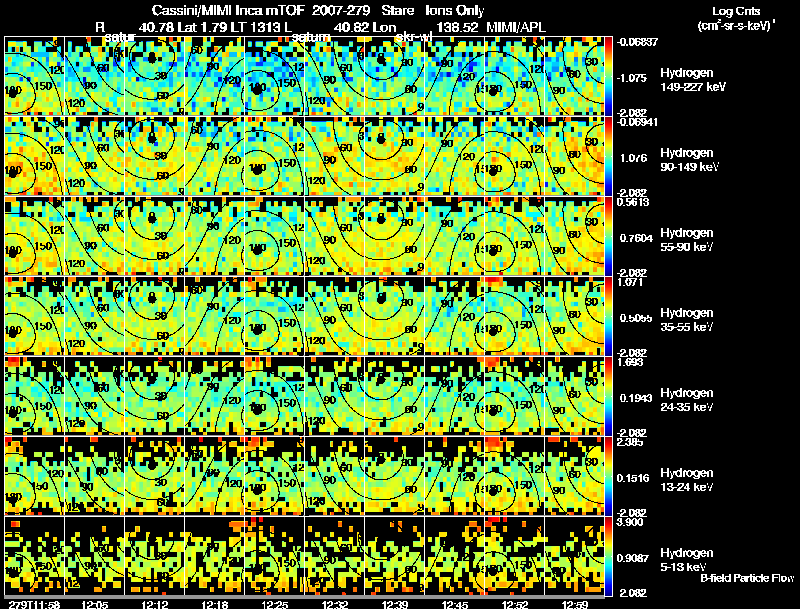The image size is (800, 609).
Task: Open the 5-13 keV panel for 12:32
Action: [x=335, y=556]
